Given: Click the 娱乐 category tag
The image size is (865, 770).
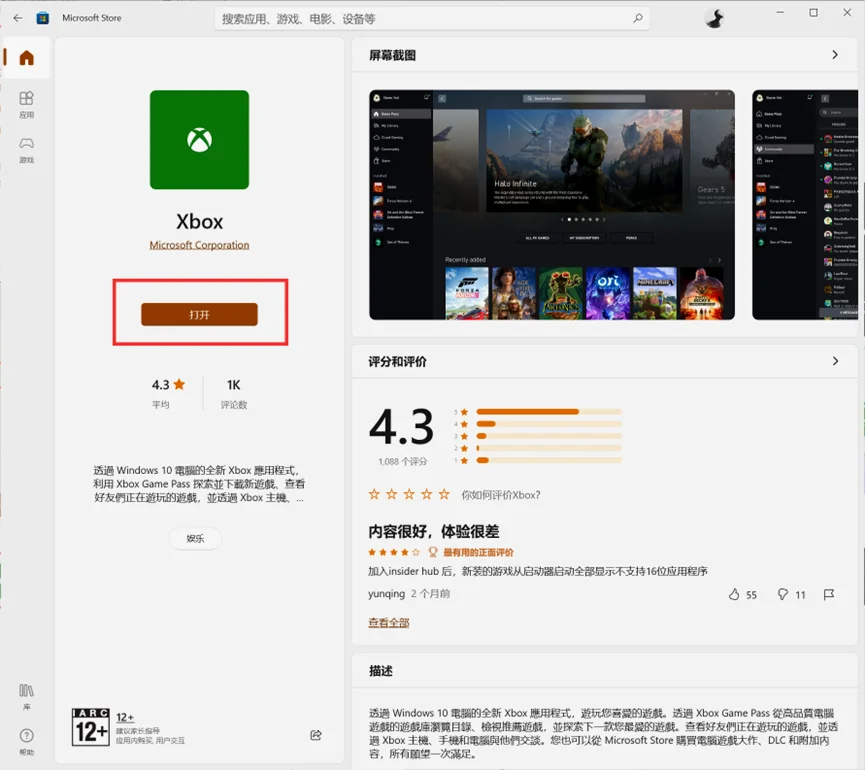Looking at the screenshot, I should tap(195, 538).
